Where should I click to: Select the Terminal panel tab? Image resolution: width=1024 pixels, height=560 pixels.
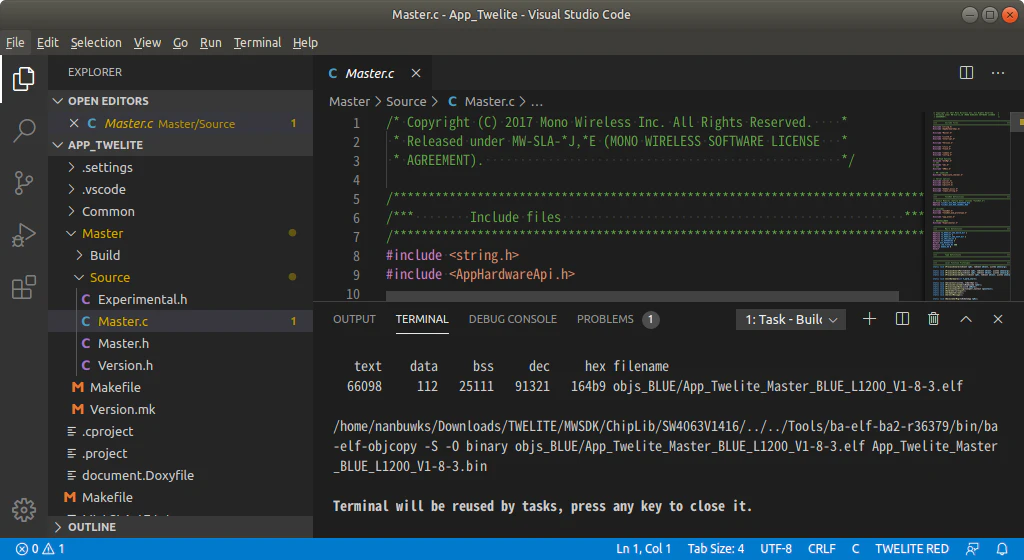422,319
